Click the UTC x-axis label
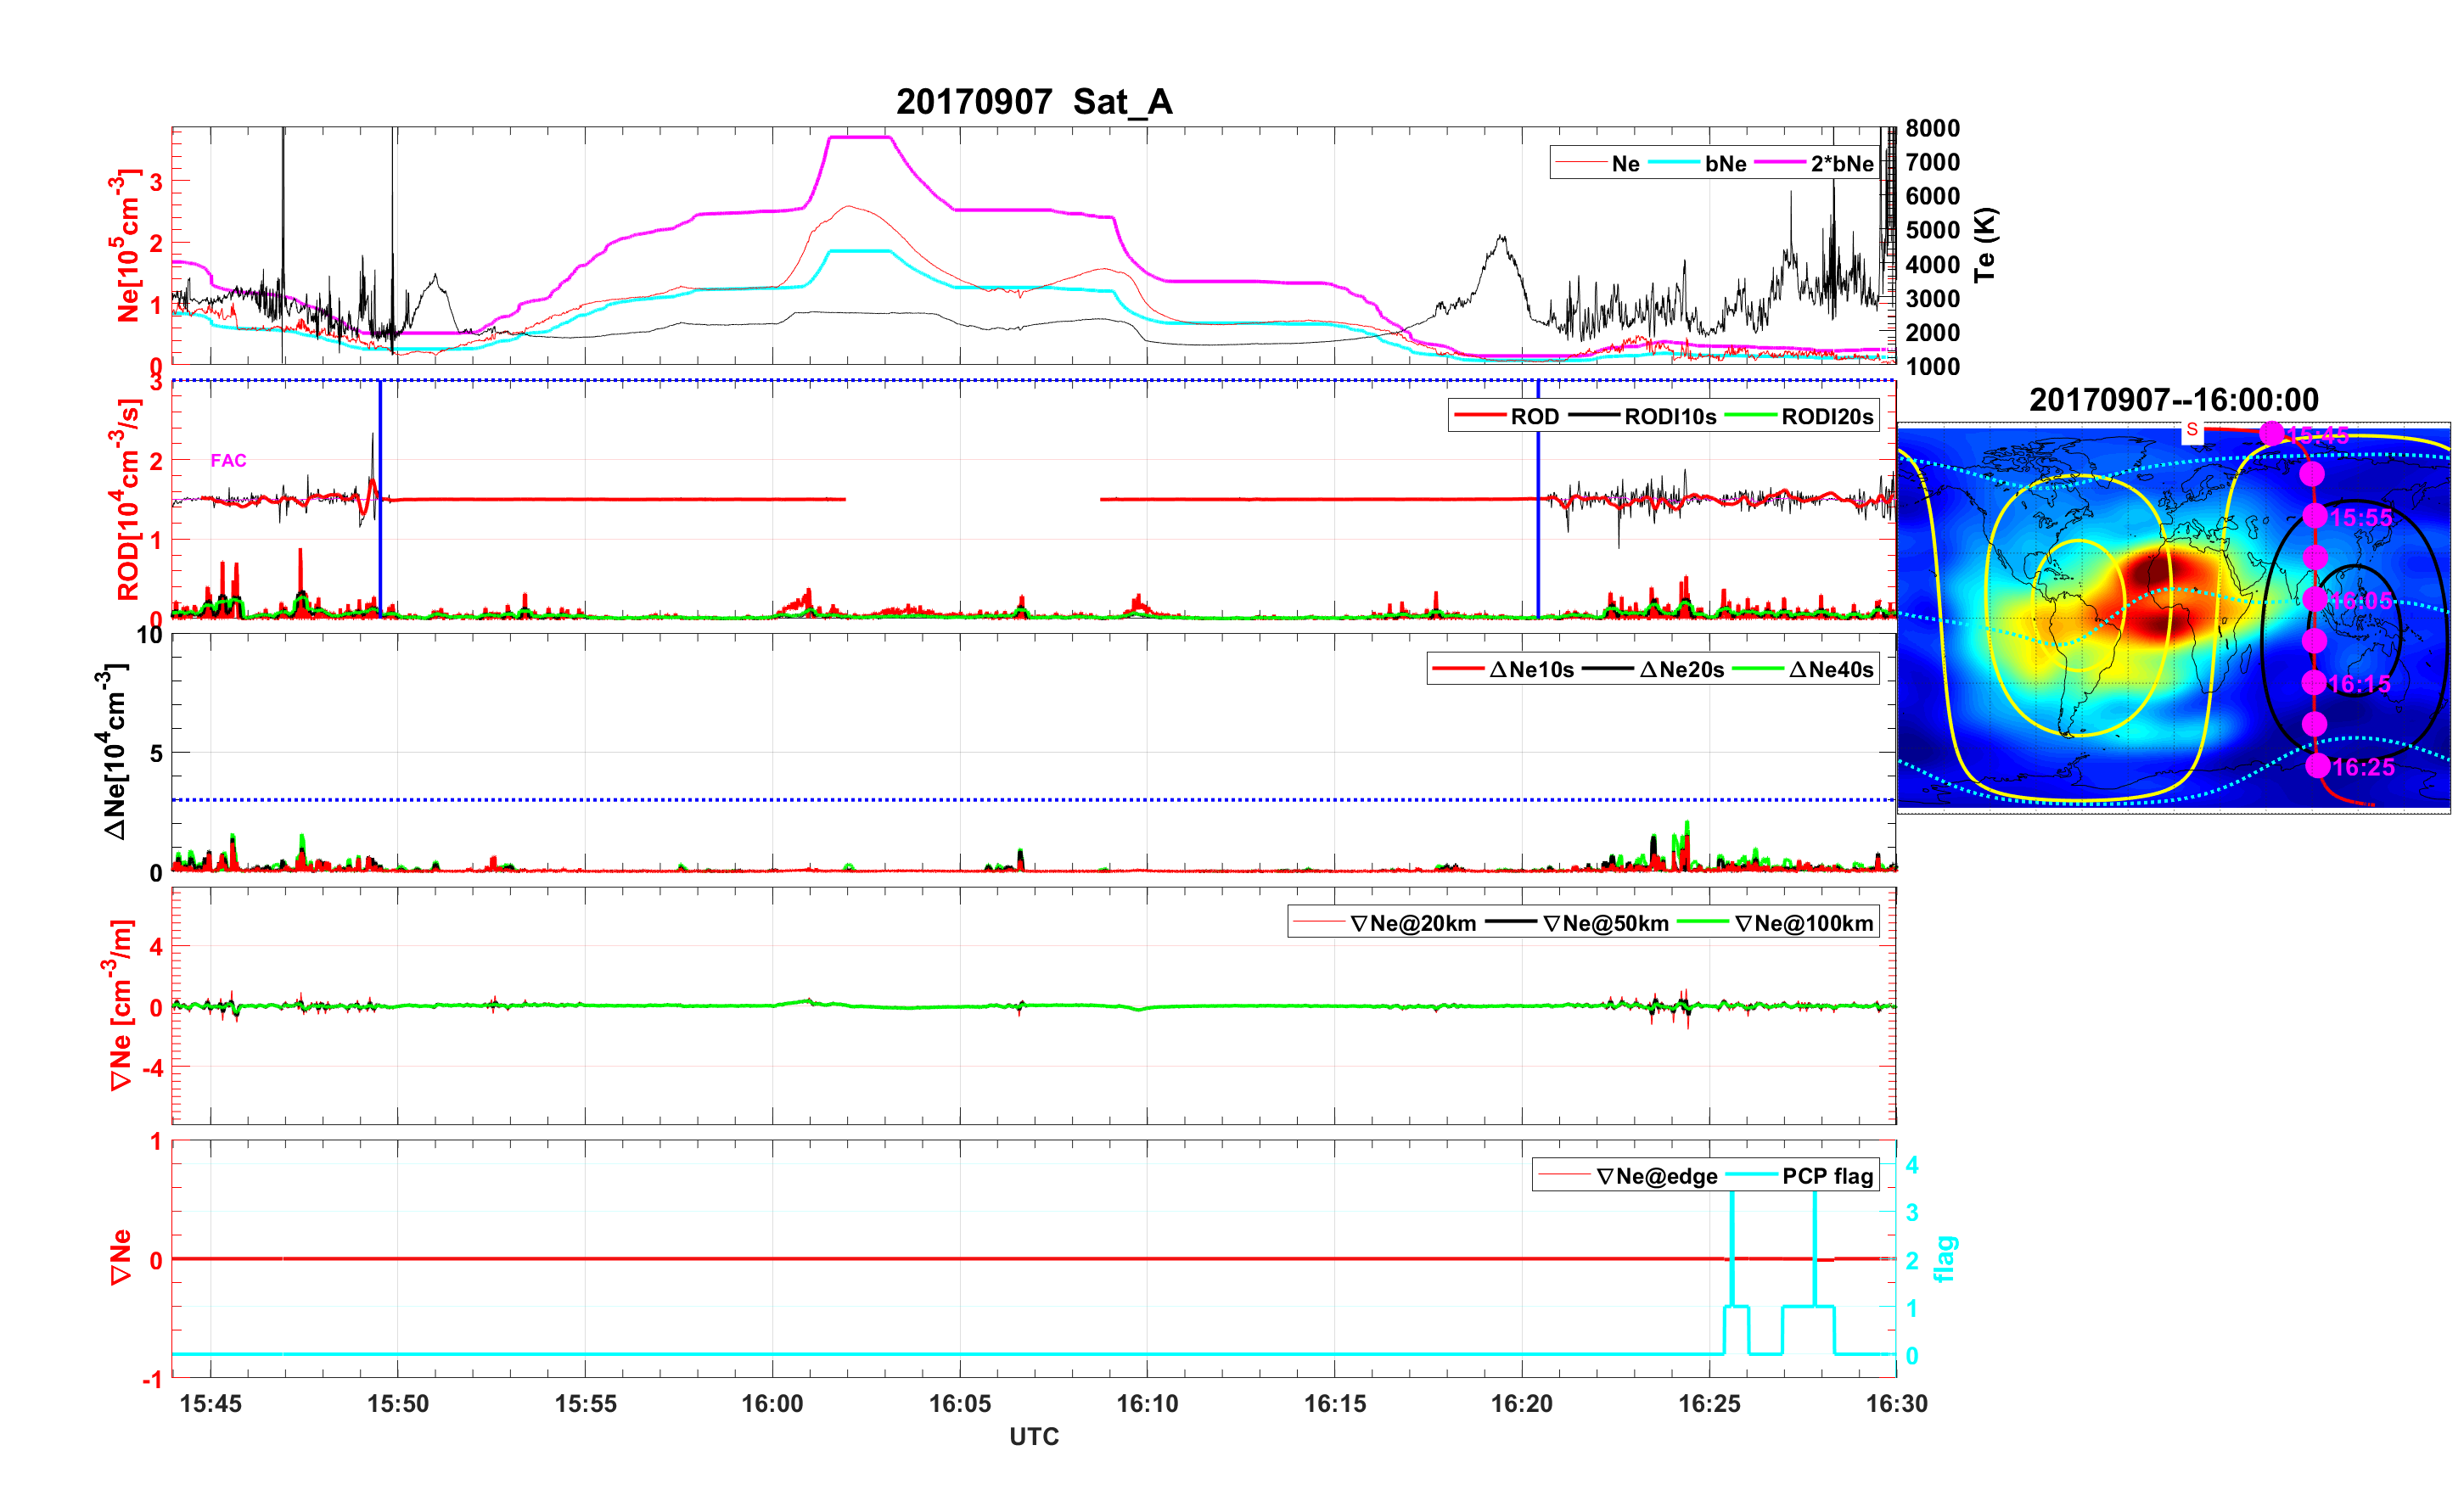 (1033, 1437)
